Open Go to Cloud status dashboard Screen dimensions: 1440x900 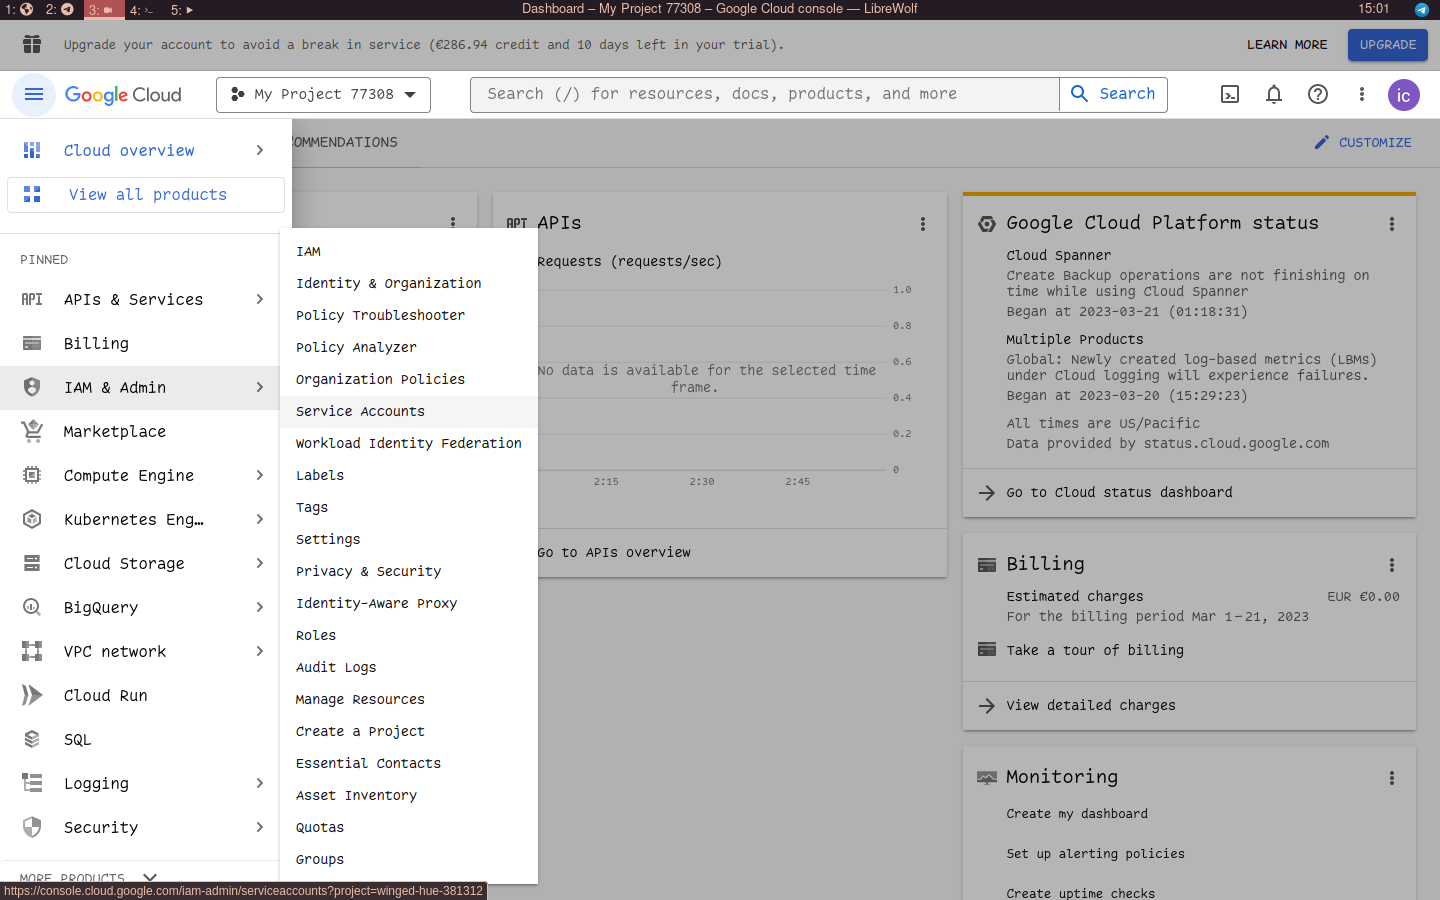1118,492
